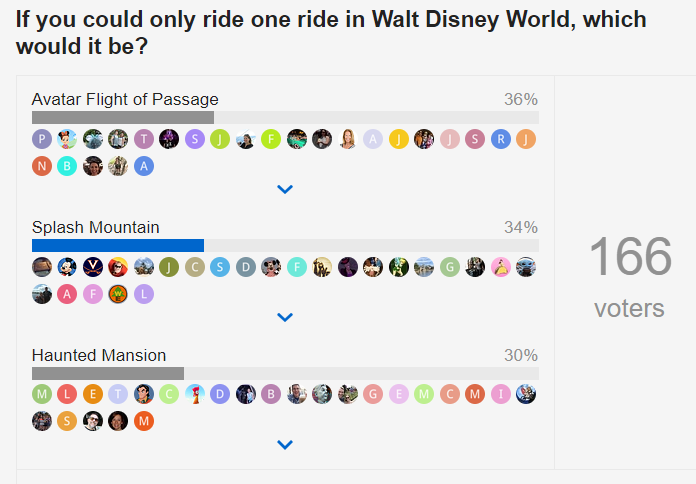Open the Minnie Mouse voter avatar
Screen dimensions: 696x484
click(67, 139)
